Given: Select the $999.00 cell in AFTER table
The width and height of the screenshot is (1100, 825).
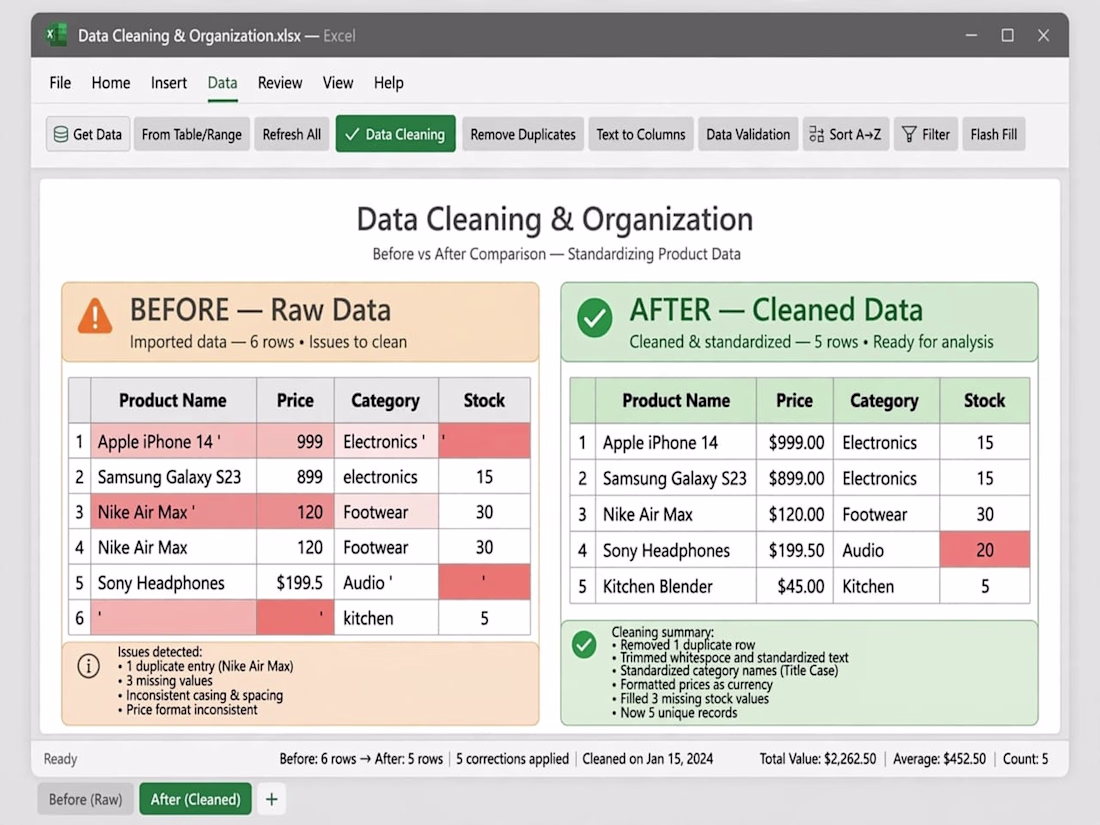Looking at the screenshot, I should [x=795, y=443].
